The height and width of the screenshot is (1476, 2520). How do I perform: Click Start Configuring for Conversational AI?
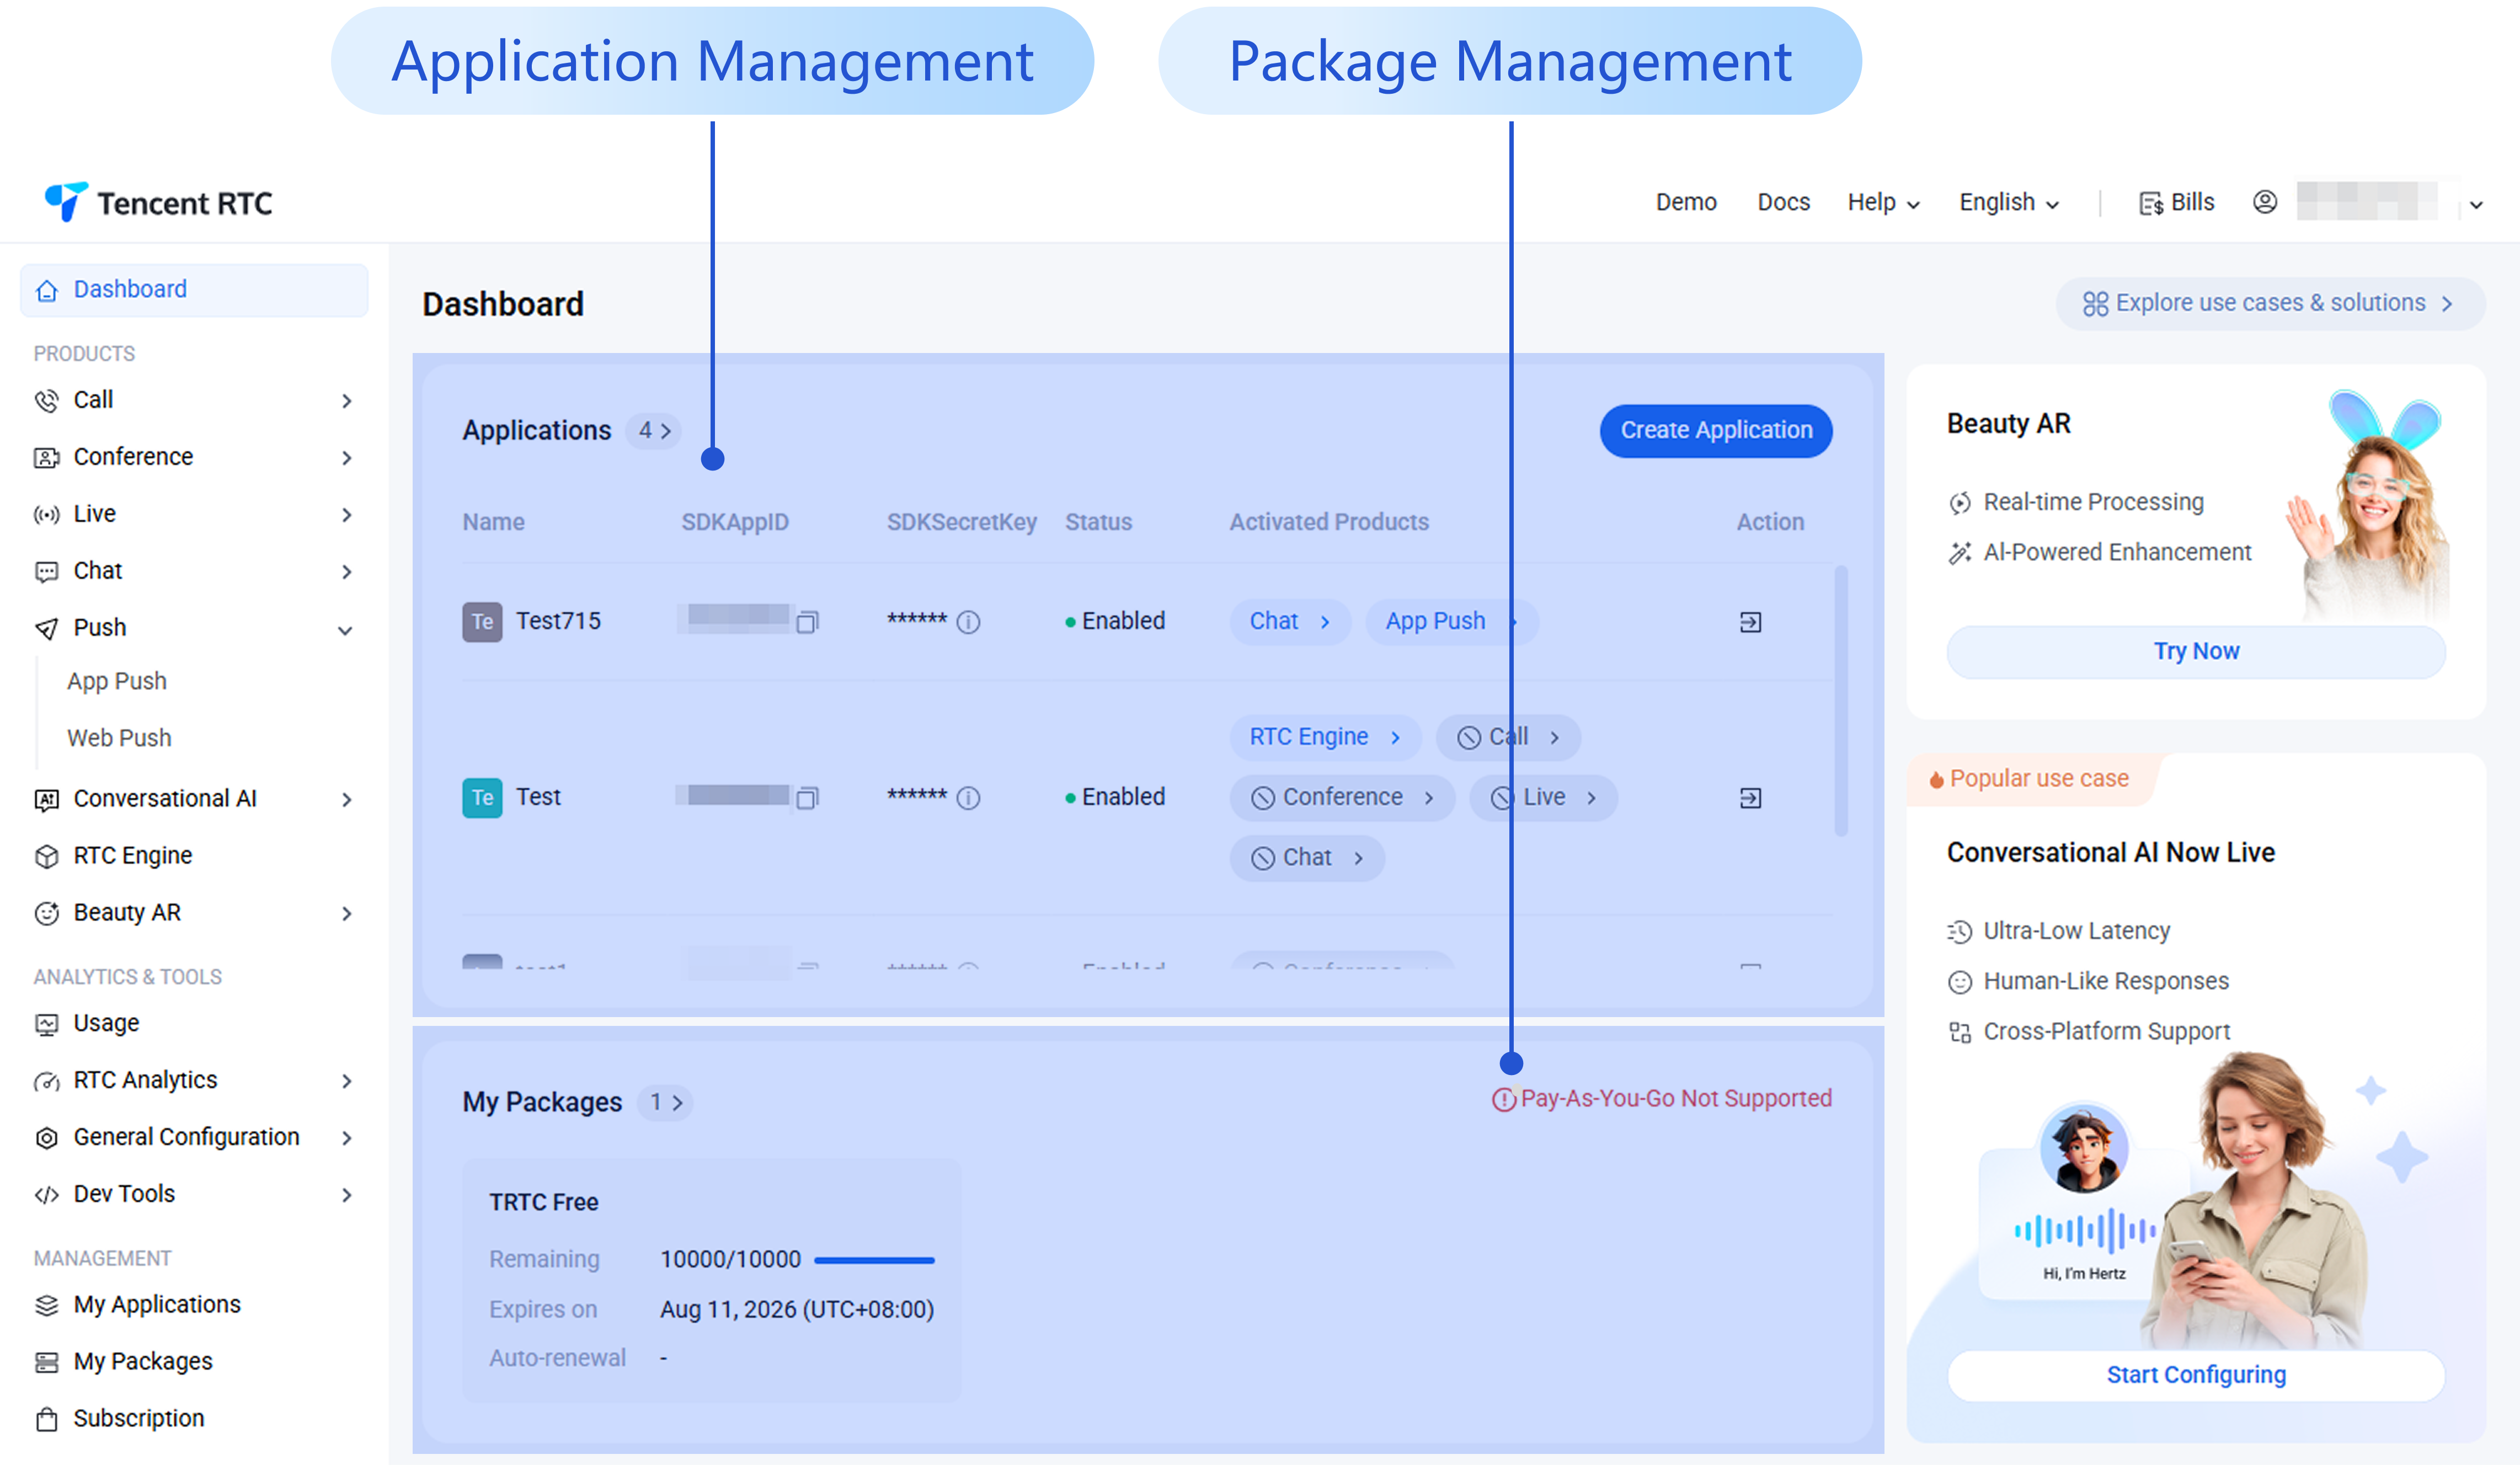tap(2196, 1376)
